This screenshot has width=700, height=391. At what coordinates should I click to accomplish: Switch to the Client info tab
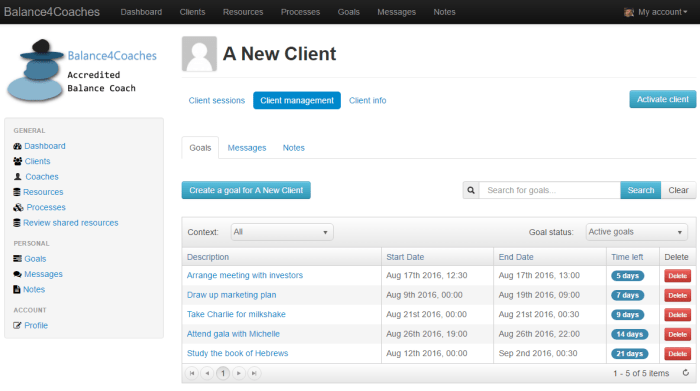[x=367, y=100]
